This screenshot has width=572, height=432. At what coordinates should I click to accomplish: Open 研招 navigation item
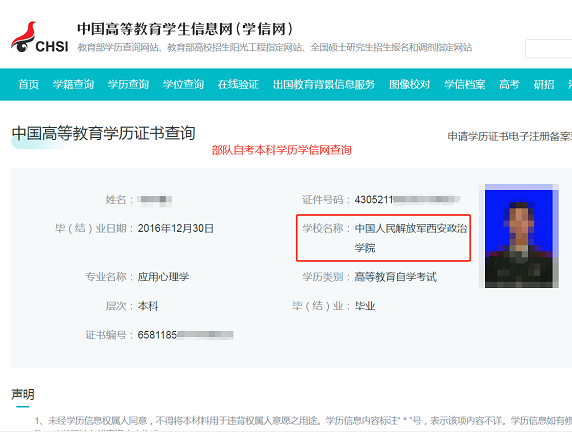[544, 84]
